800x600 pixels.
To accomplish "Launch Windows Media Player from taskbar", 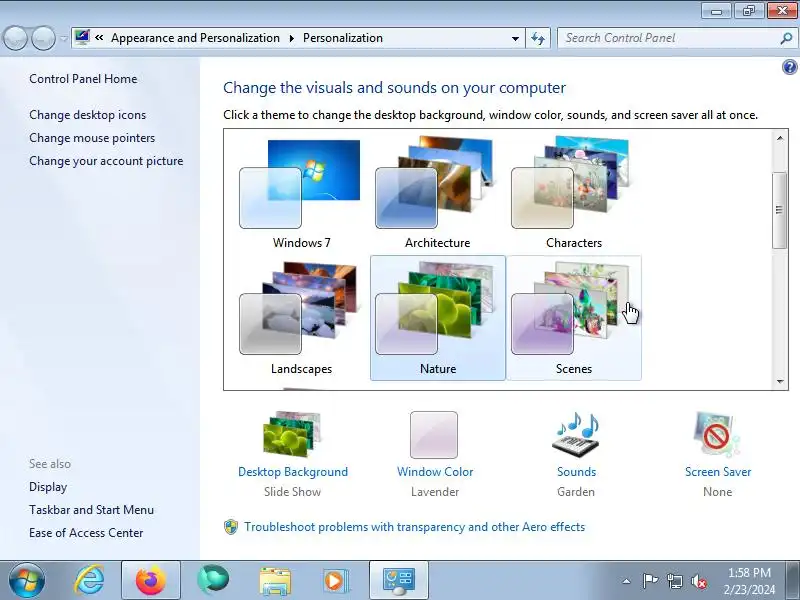I will (336, 581).
